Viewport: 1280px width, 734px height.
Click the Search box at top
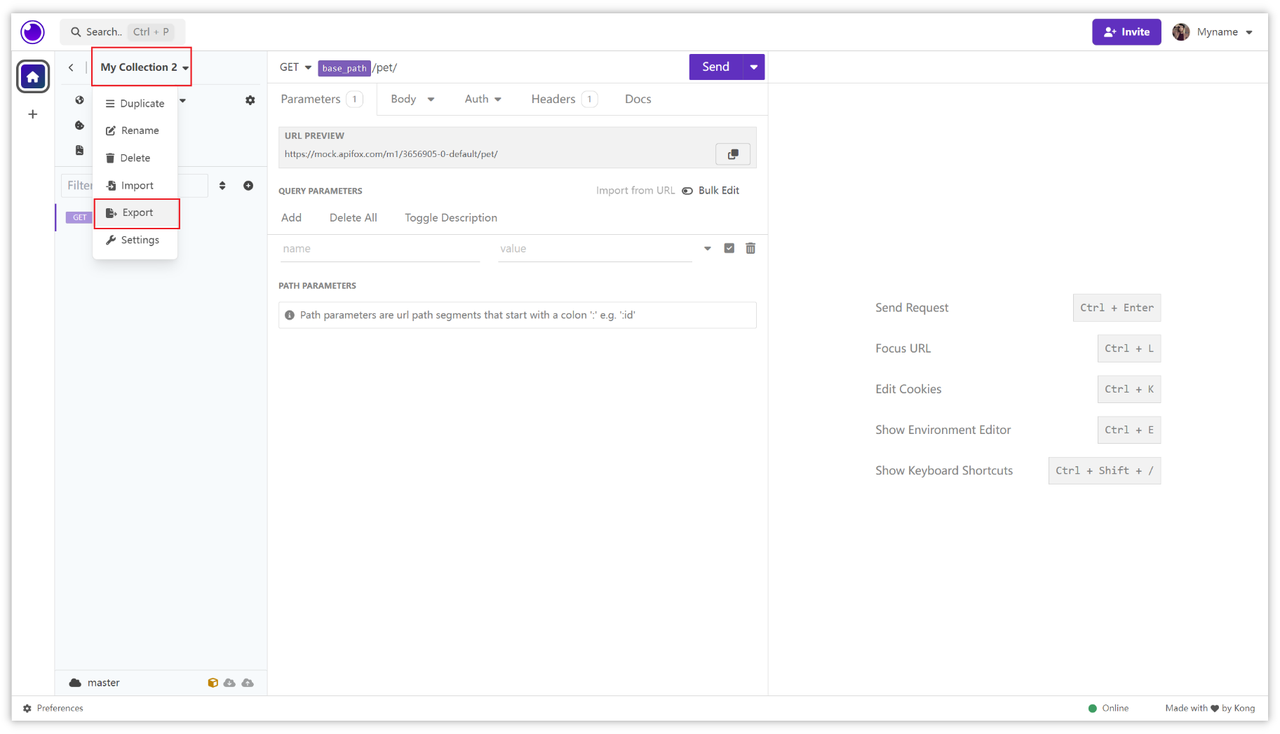122,32
